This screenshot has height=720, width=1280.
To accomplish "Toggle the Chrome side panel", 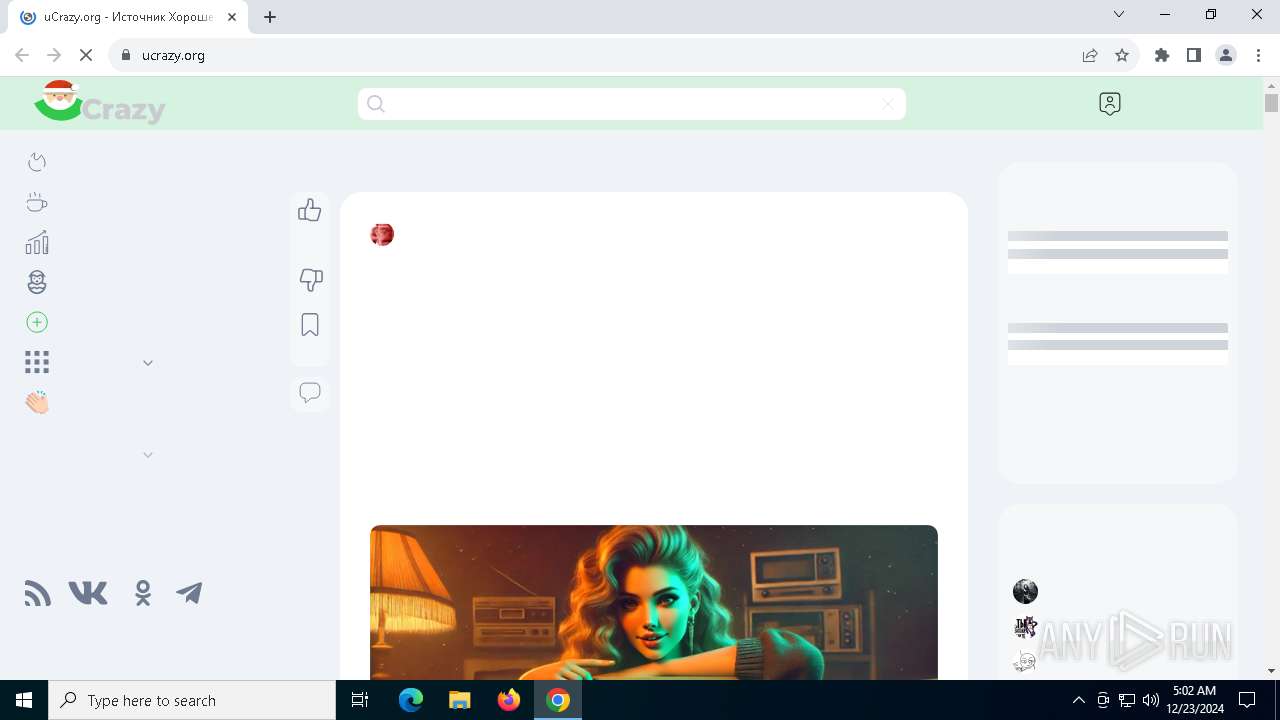I will tap(1194, 55).
